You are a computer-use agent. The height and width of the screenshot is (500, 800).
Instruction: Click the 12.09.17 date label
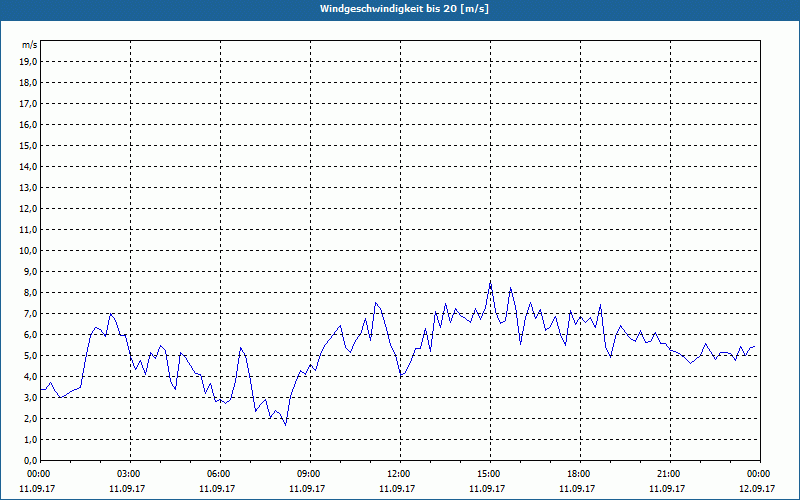pyautogui.click(x=757, y=488)
